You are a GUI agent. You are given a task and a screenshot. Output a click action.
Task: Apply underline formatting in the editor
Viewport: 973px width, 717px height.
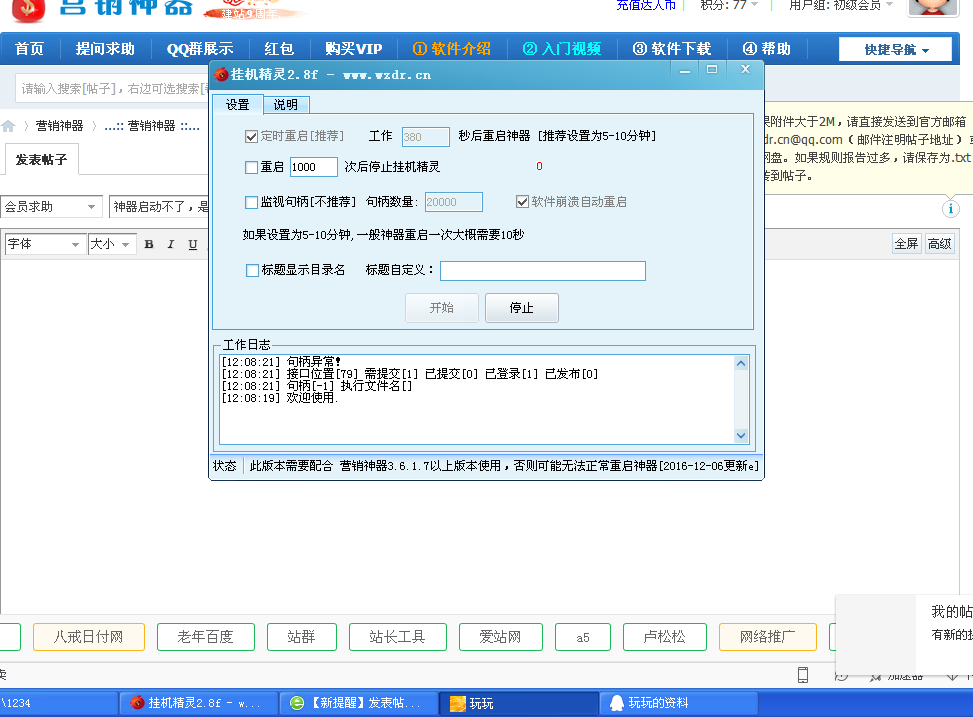click(x=193, y=245)
